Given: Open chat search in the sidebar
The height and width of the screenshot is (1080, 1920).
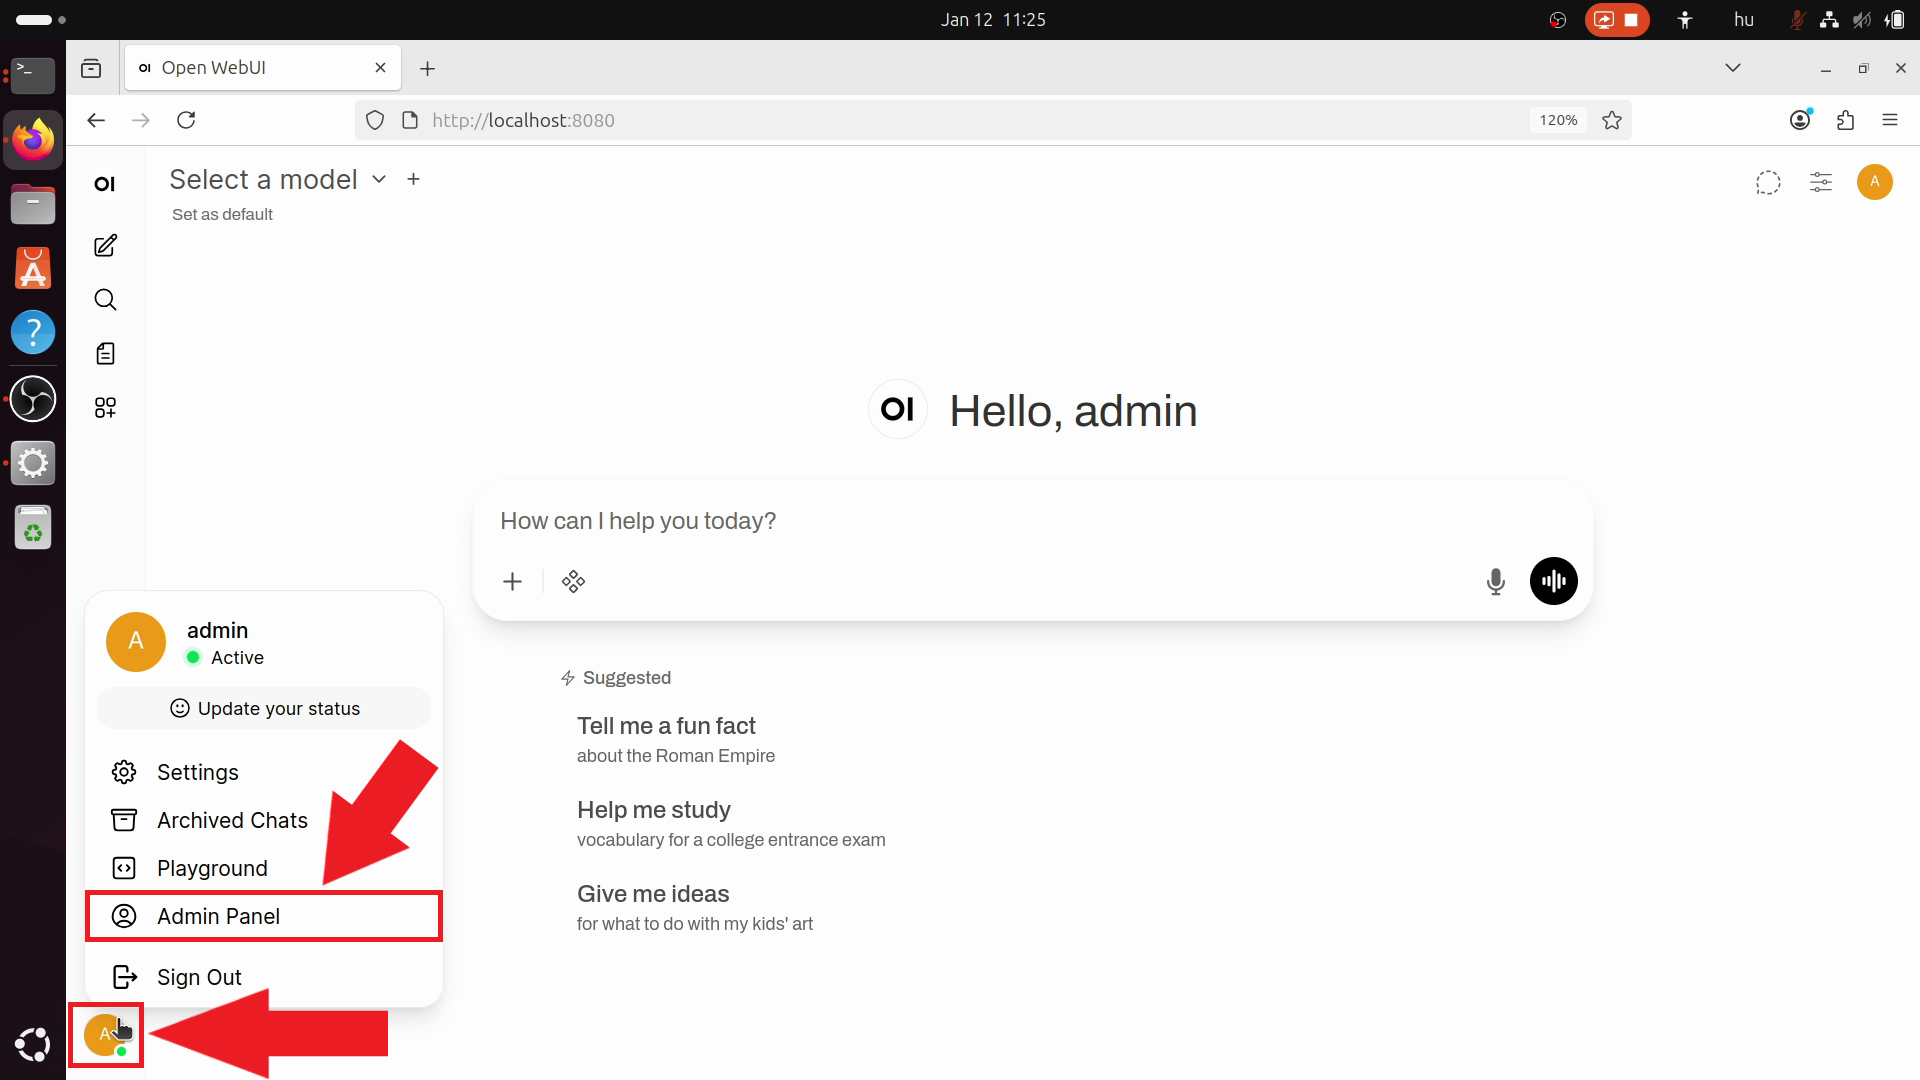Looking at the screenshot, I should tap(104, 299).
